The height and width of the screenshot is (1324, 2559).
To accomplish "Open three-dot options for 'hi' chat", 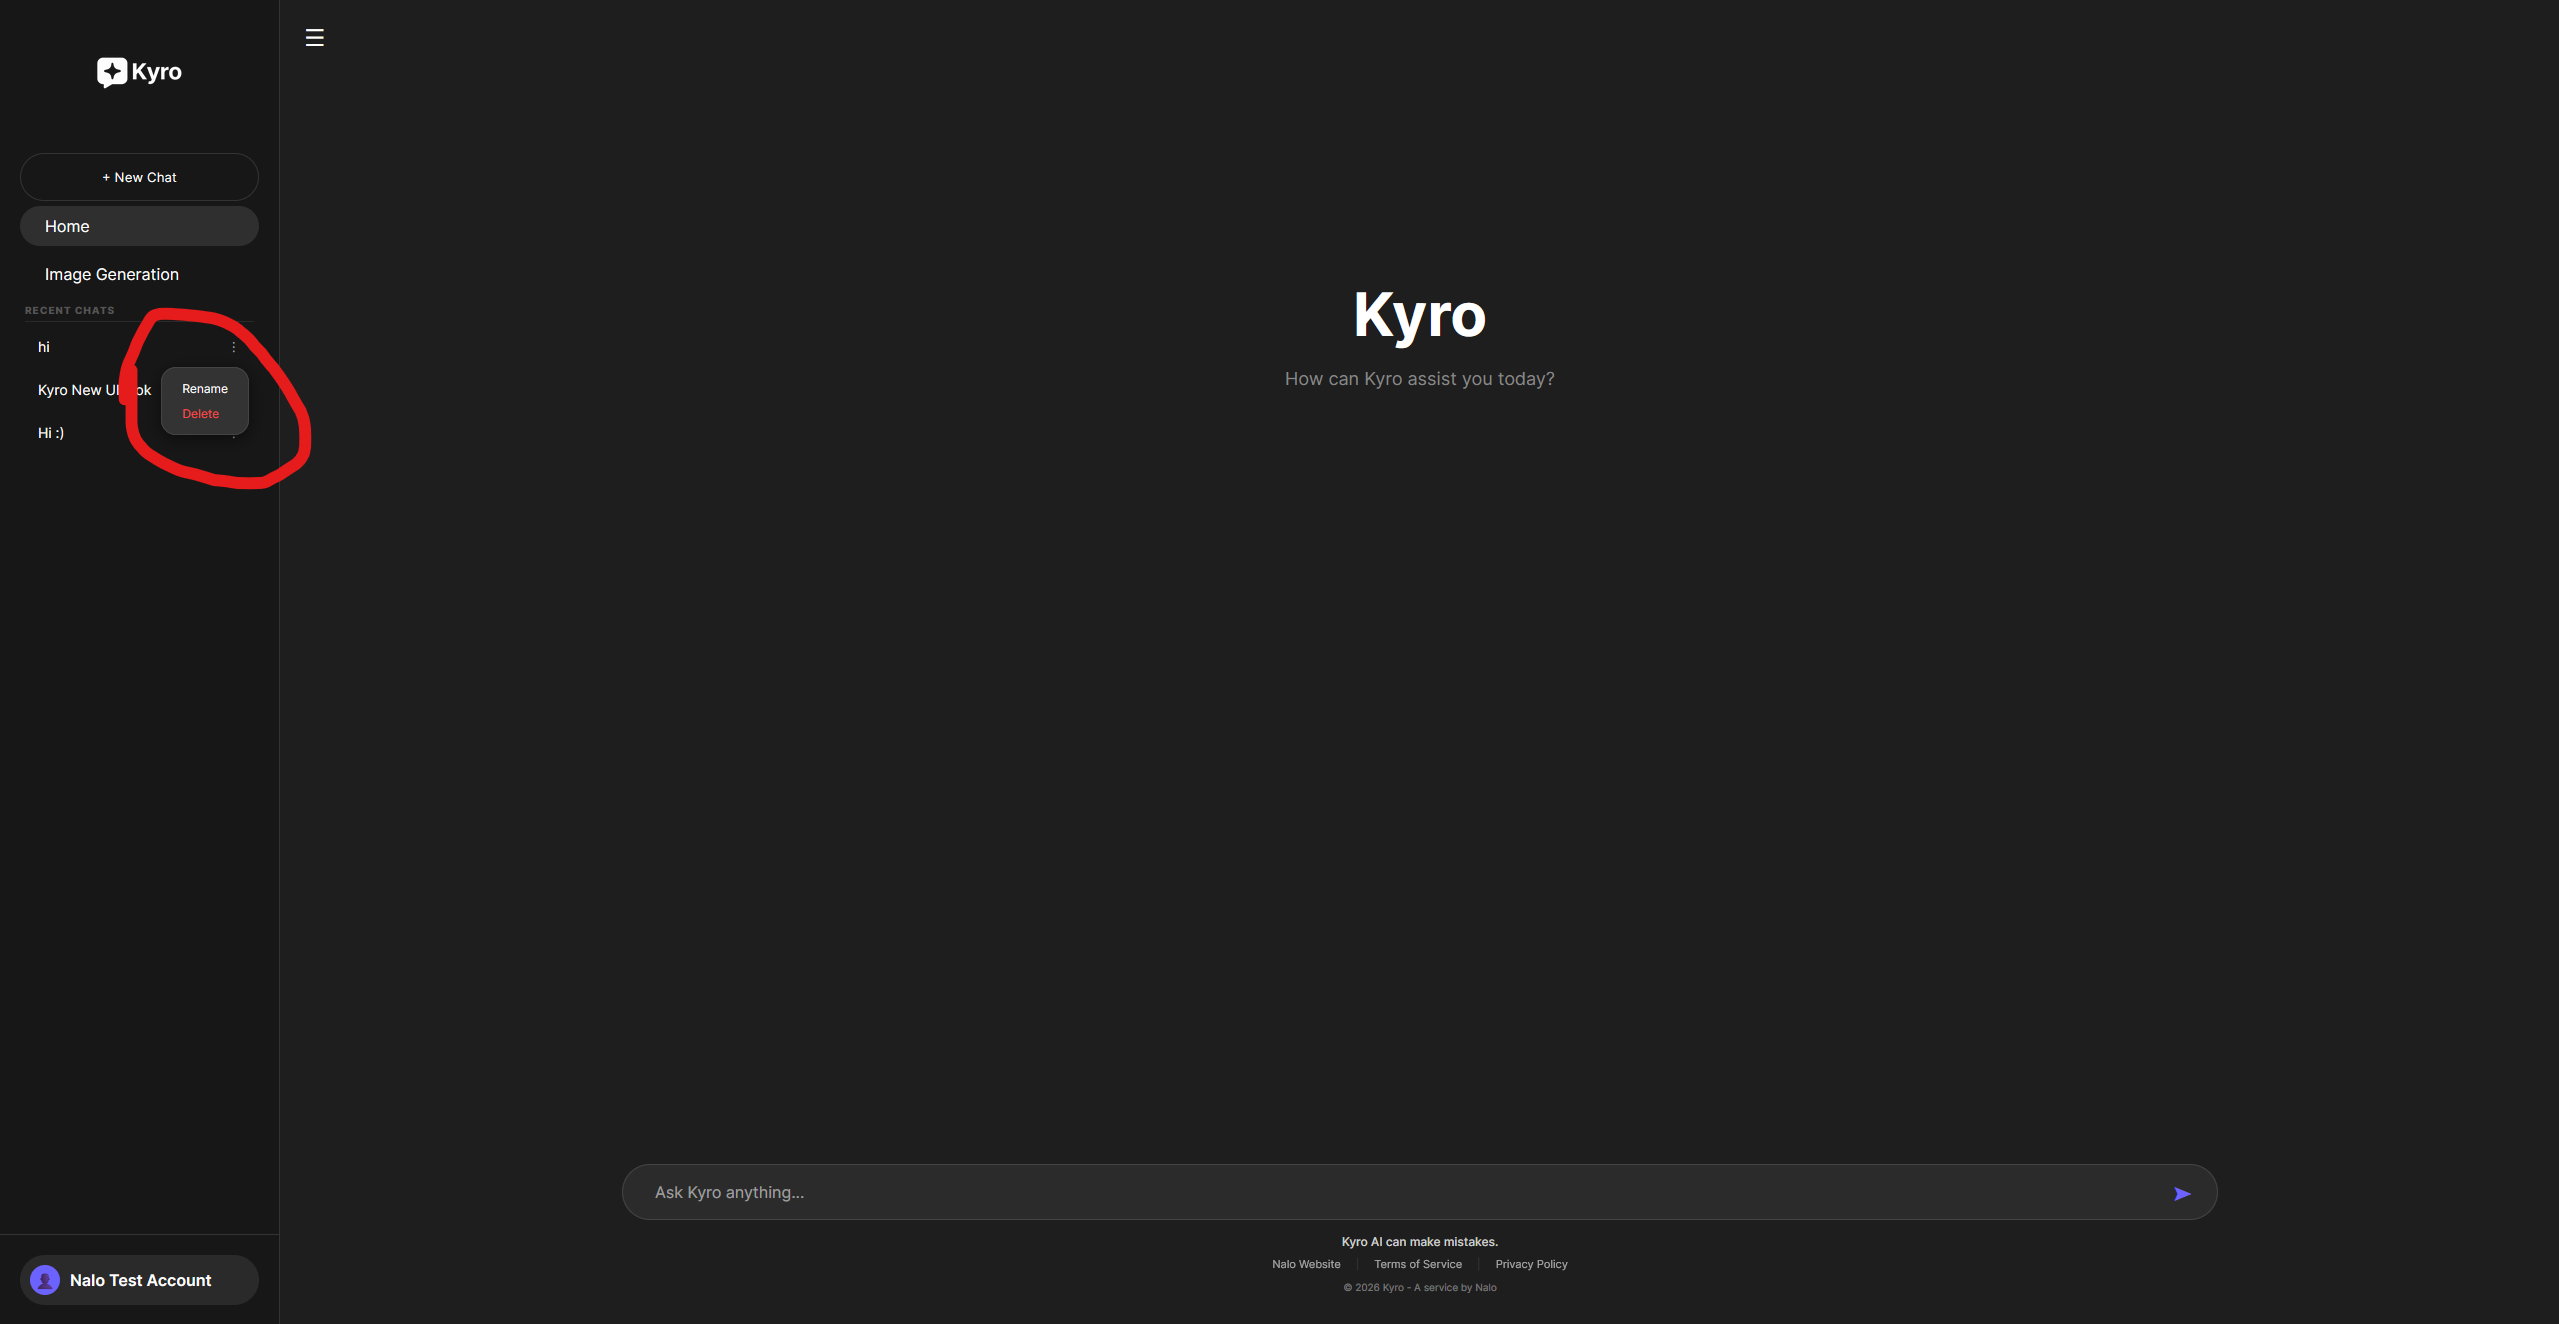I will click(234, 347).
